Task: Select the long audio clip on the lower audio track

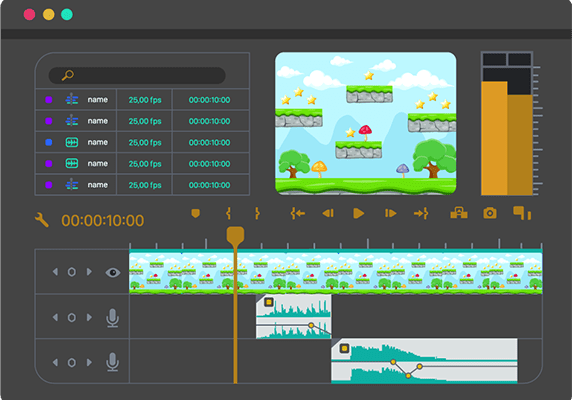Action: 424,361
